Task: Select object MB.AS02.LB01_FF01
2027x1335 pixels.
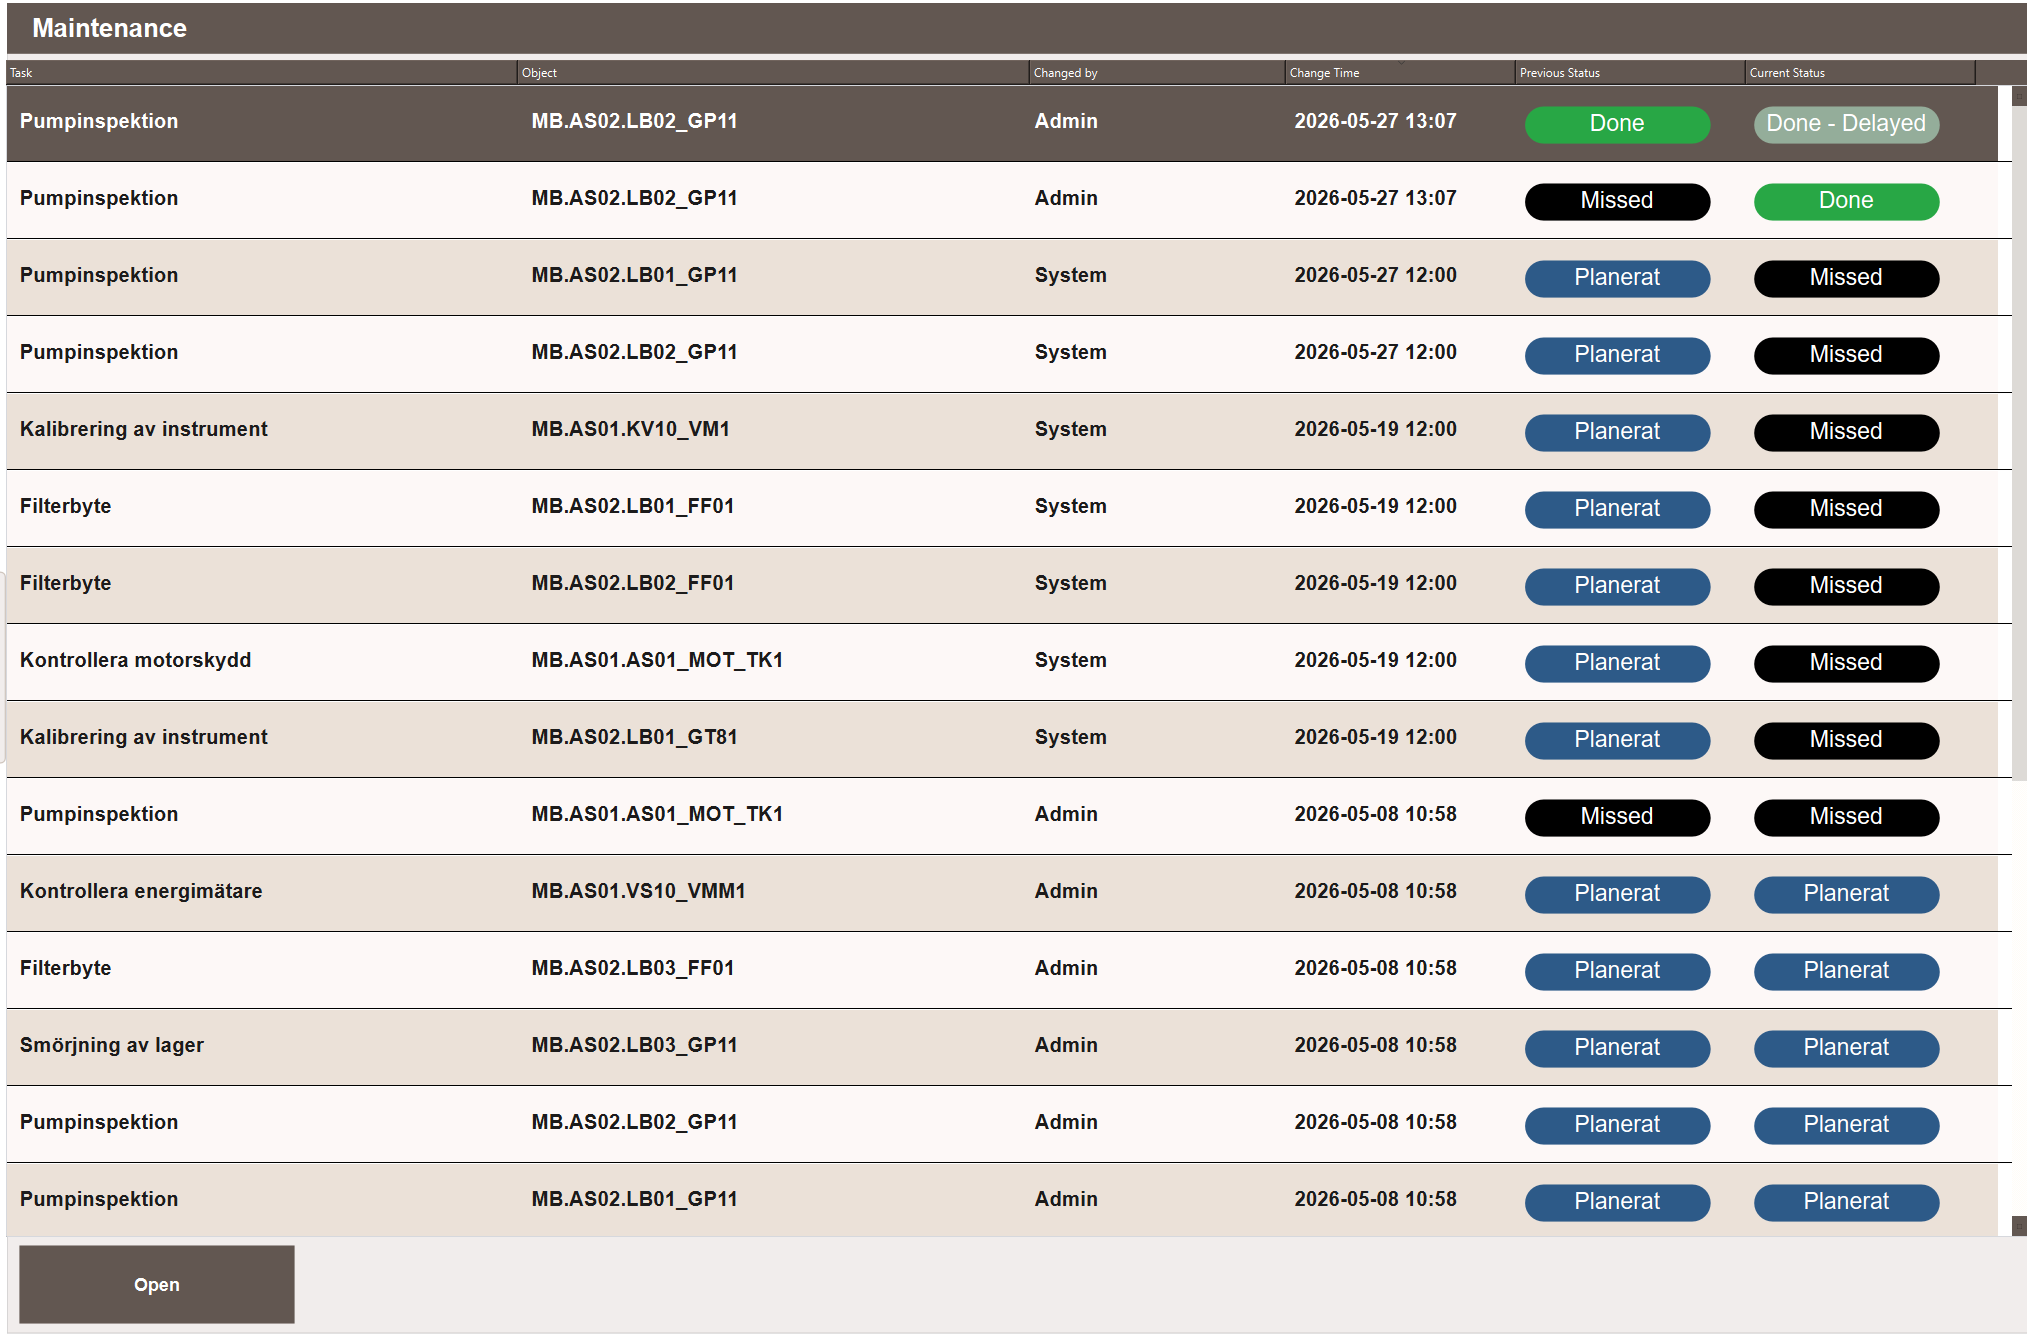Action: (x=632, y=506)
